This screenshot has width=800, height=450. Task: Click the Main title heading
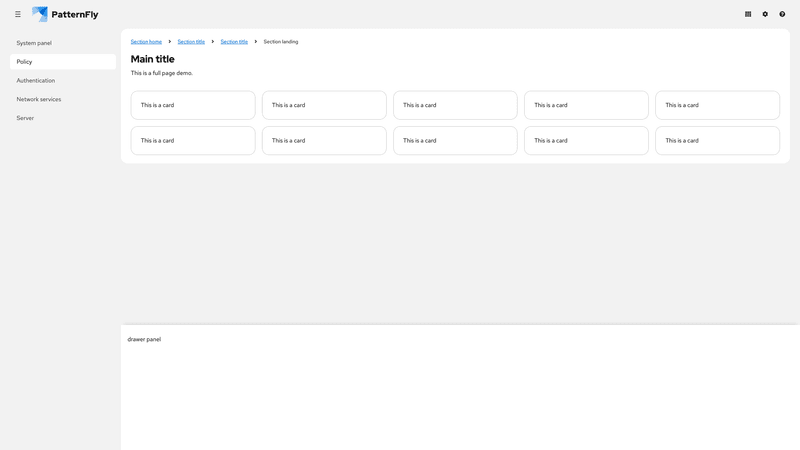(152, 59)
